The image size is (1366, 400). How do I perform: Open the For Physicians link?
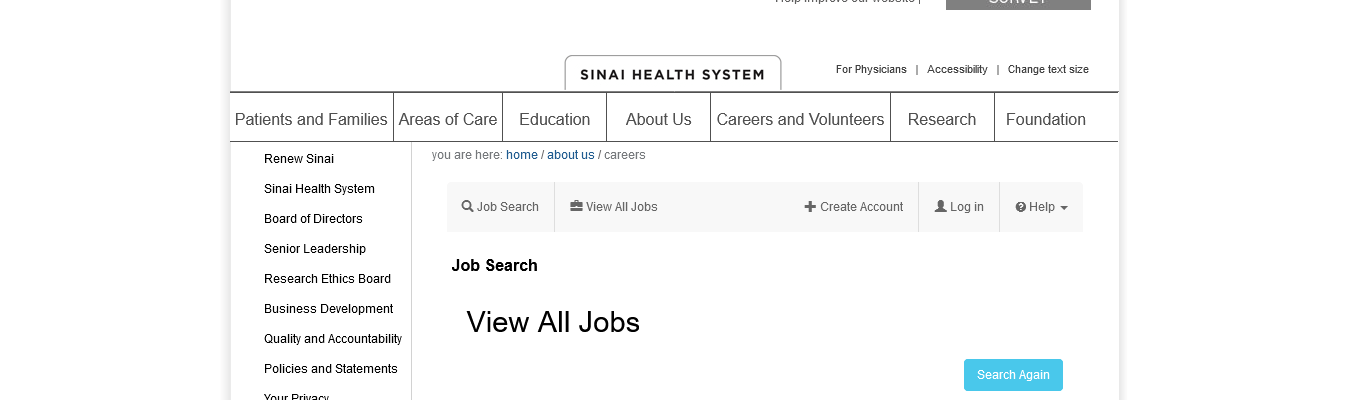pyautogui.click(x=871, y=70)
